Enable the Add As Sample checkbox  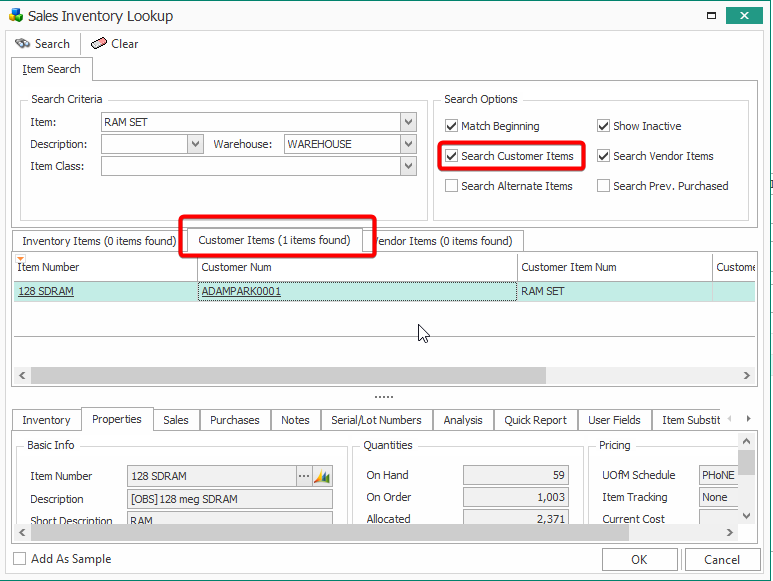pyautogui.click(x=20, y=559)
